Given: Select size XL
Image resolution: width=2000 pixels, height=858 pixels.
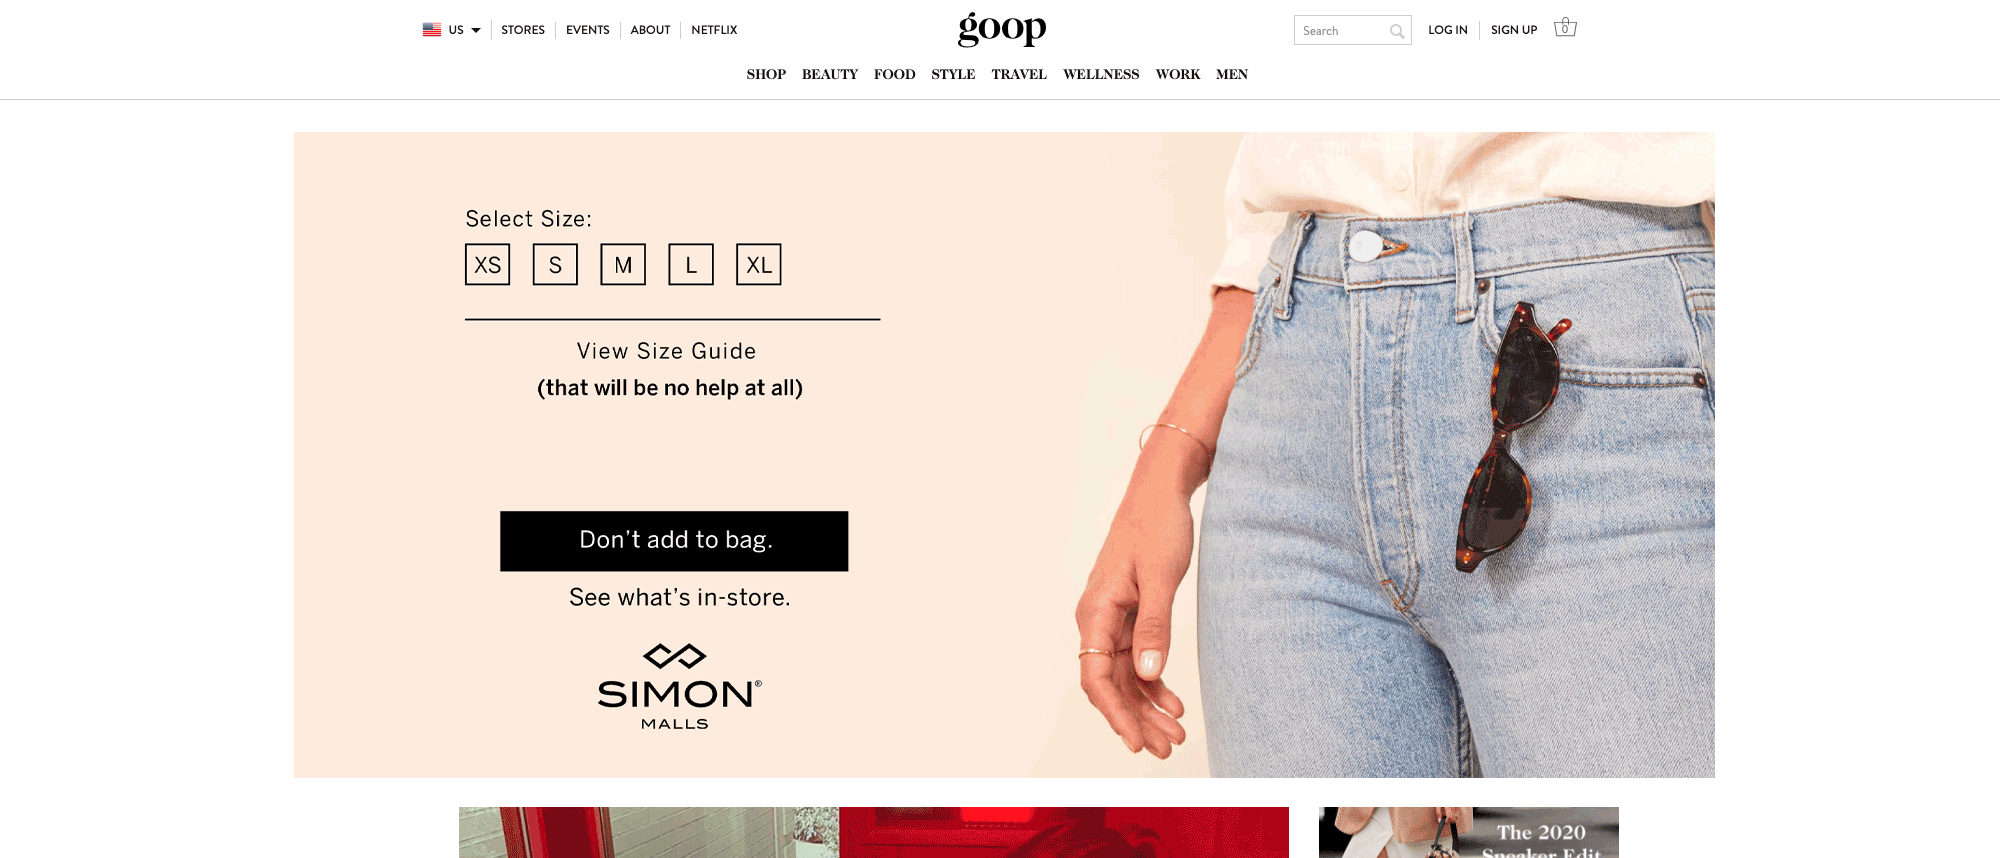Looking at the screenshot, I should tap(759, 265).
